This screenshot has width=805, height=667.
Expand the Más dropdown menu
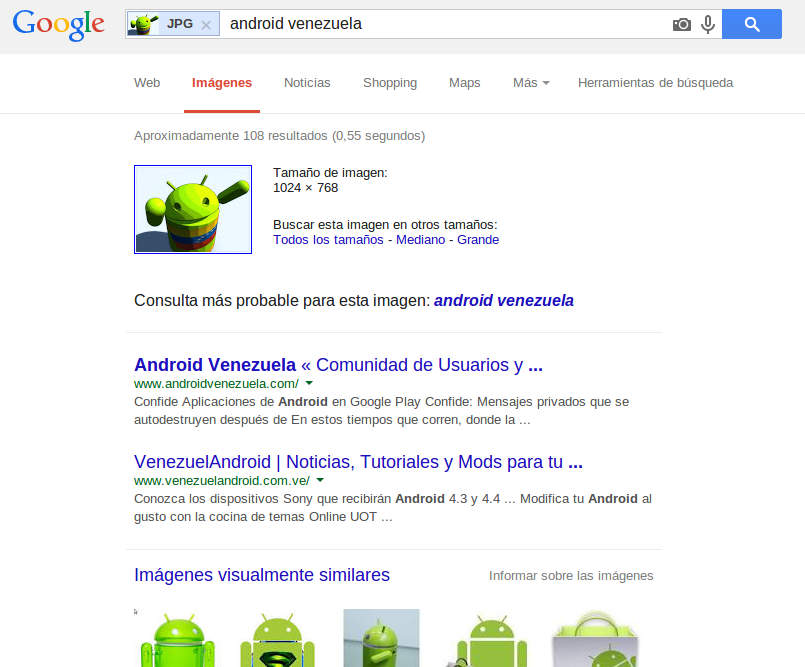pyautogui.click(x=531, y=83)
